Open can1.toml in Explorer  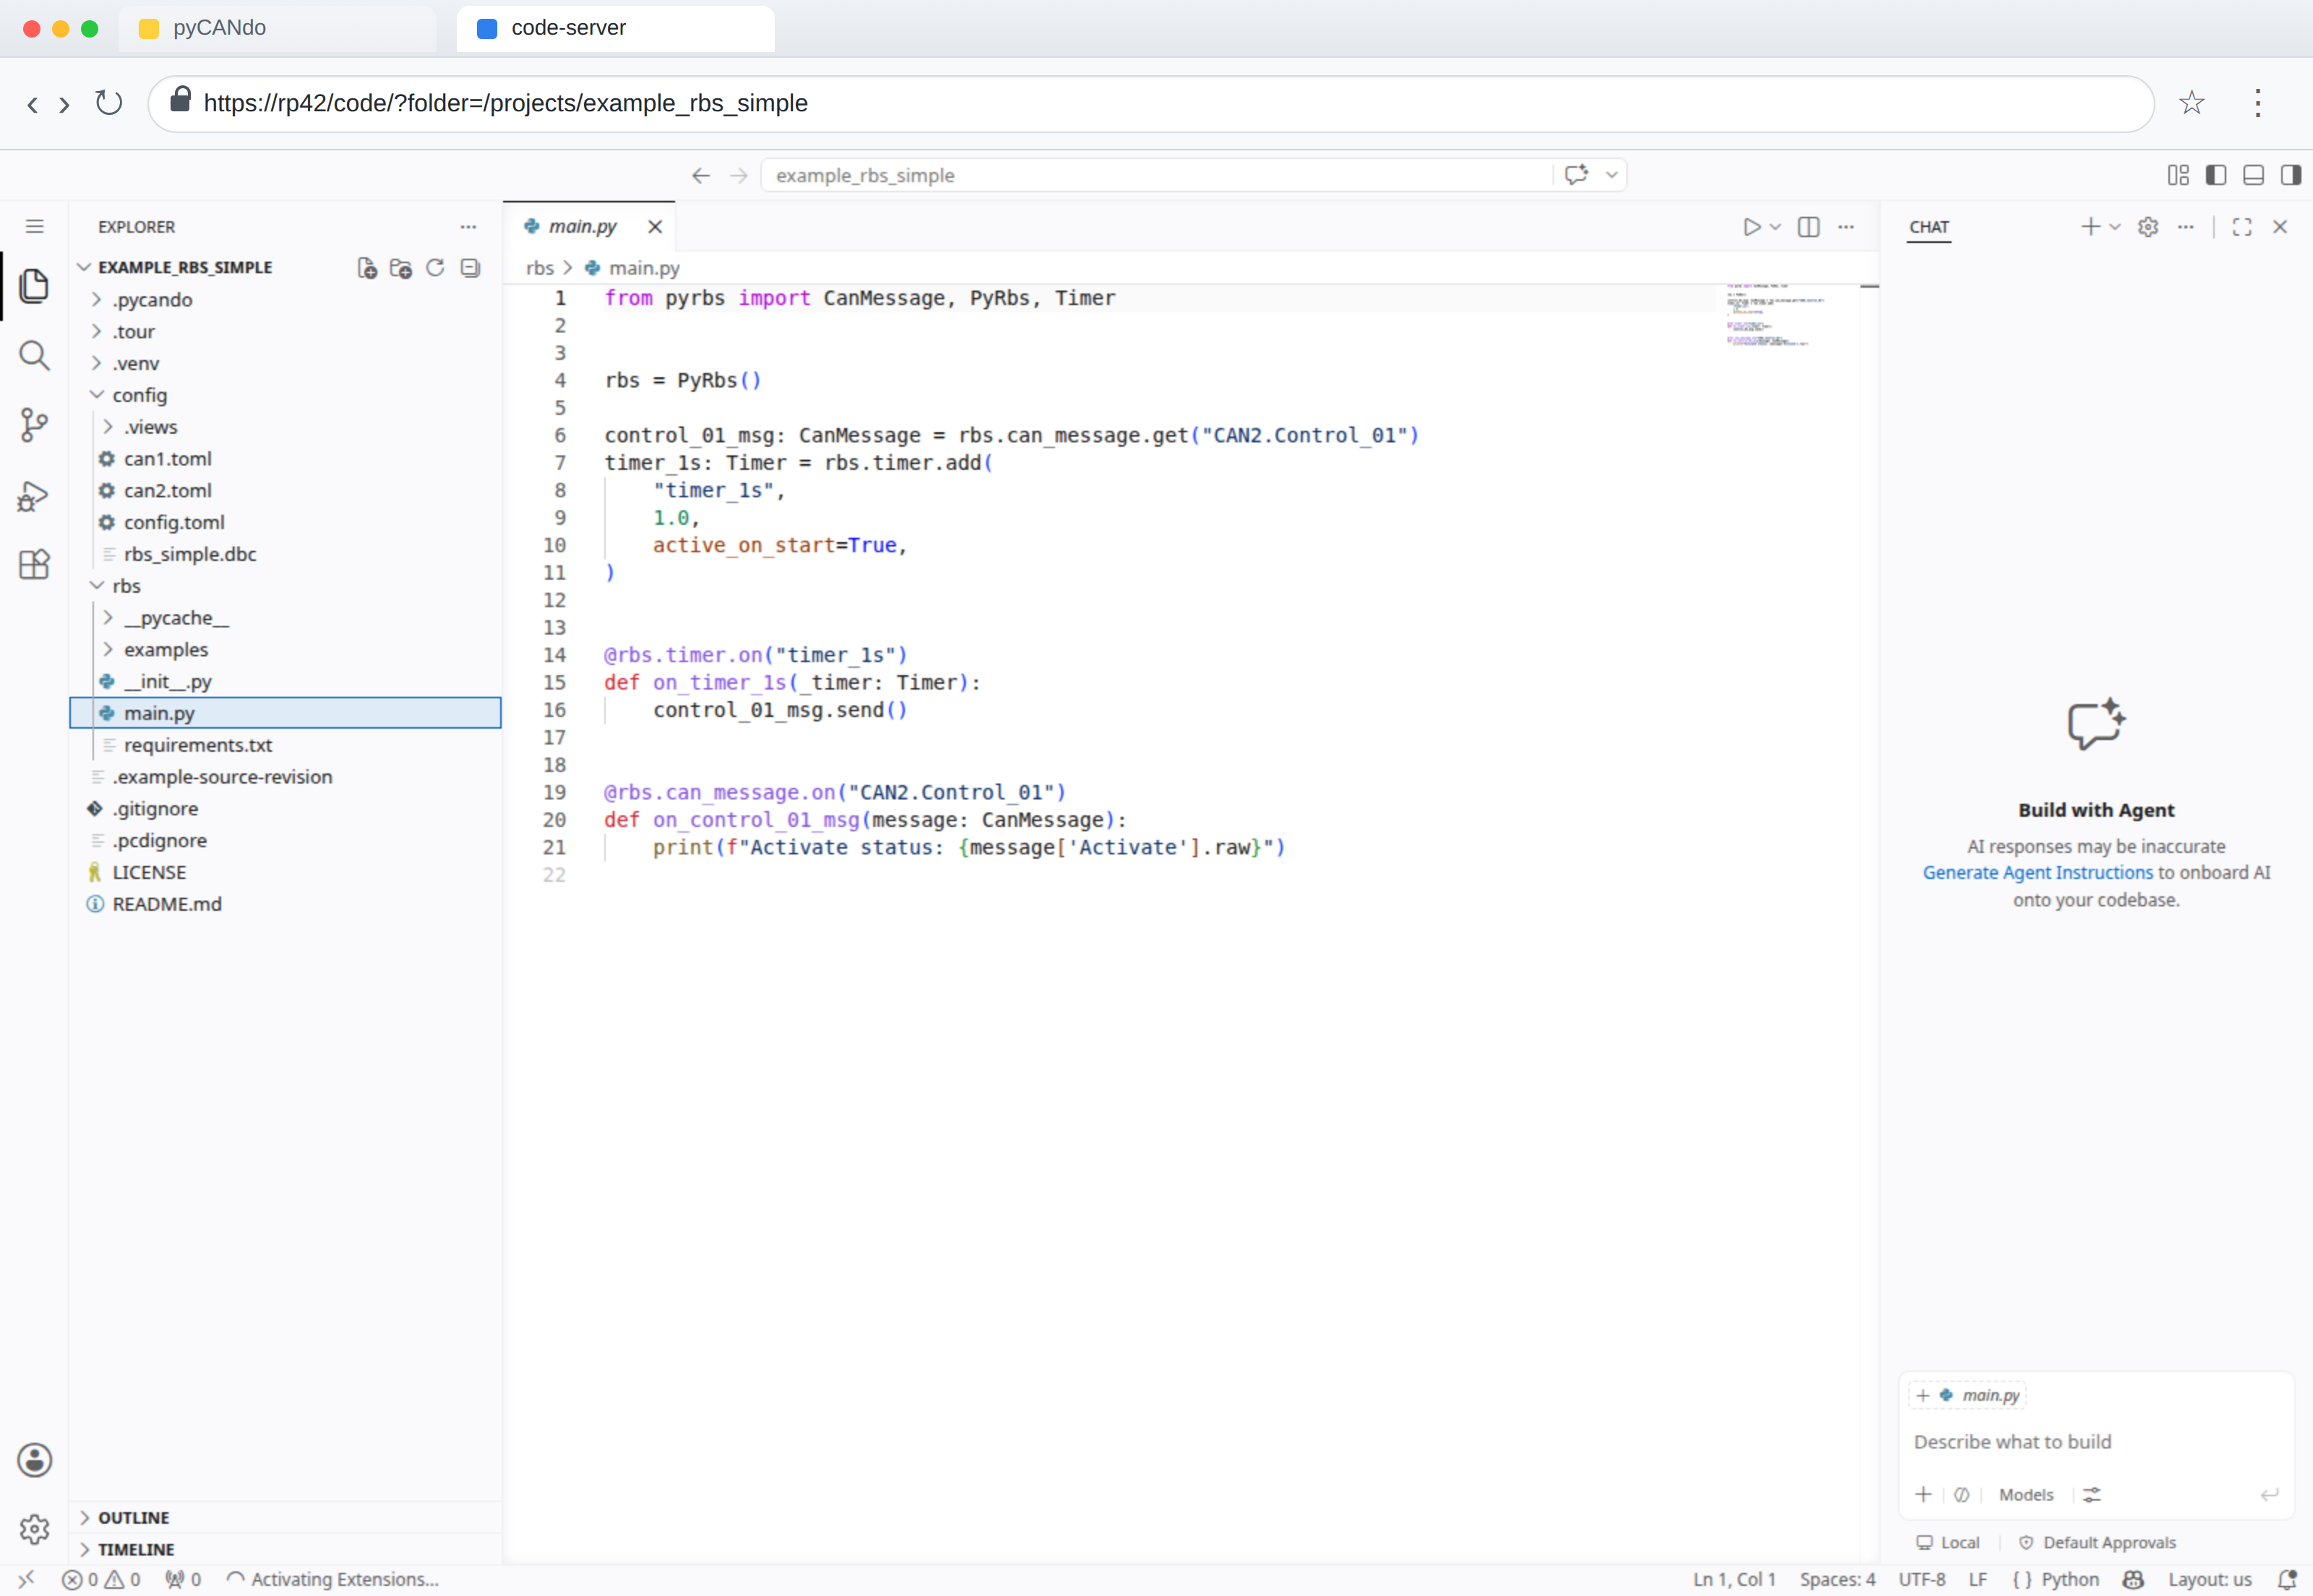[x=285, y=459]
